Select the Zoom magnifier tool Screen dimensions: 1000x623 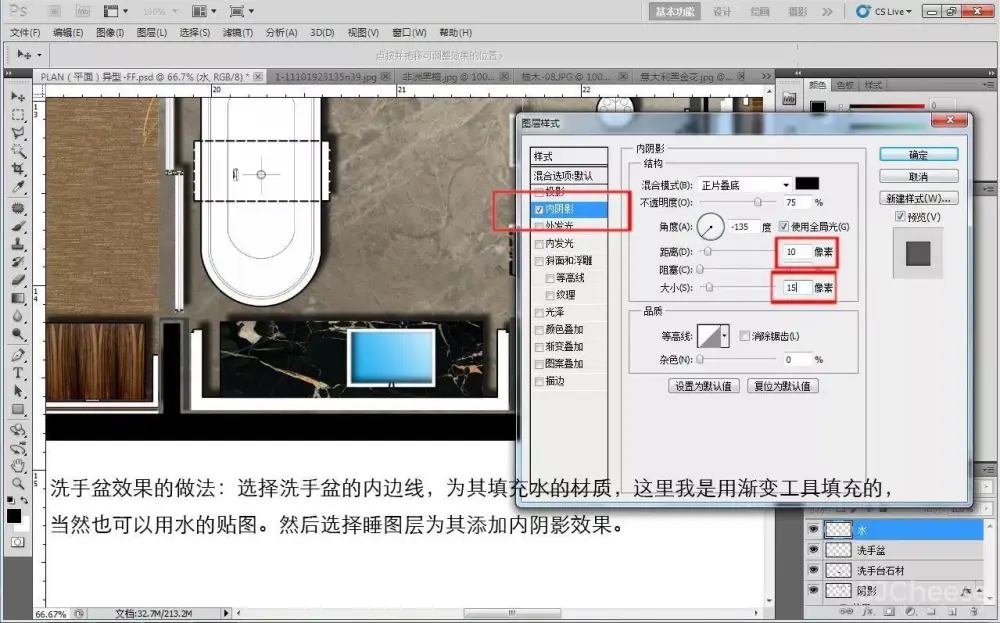click(x=18, y=483)
